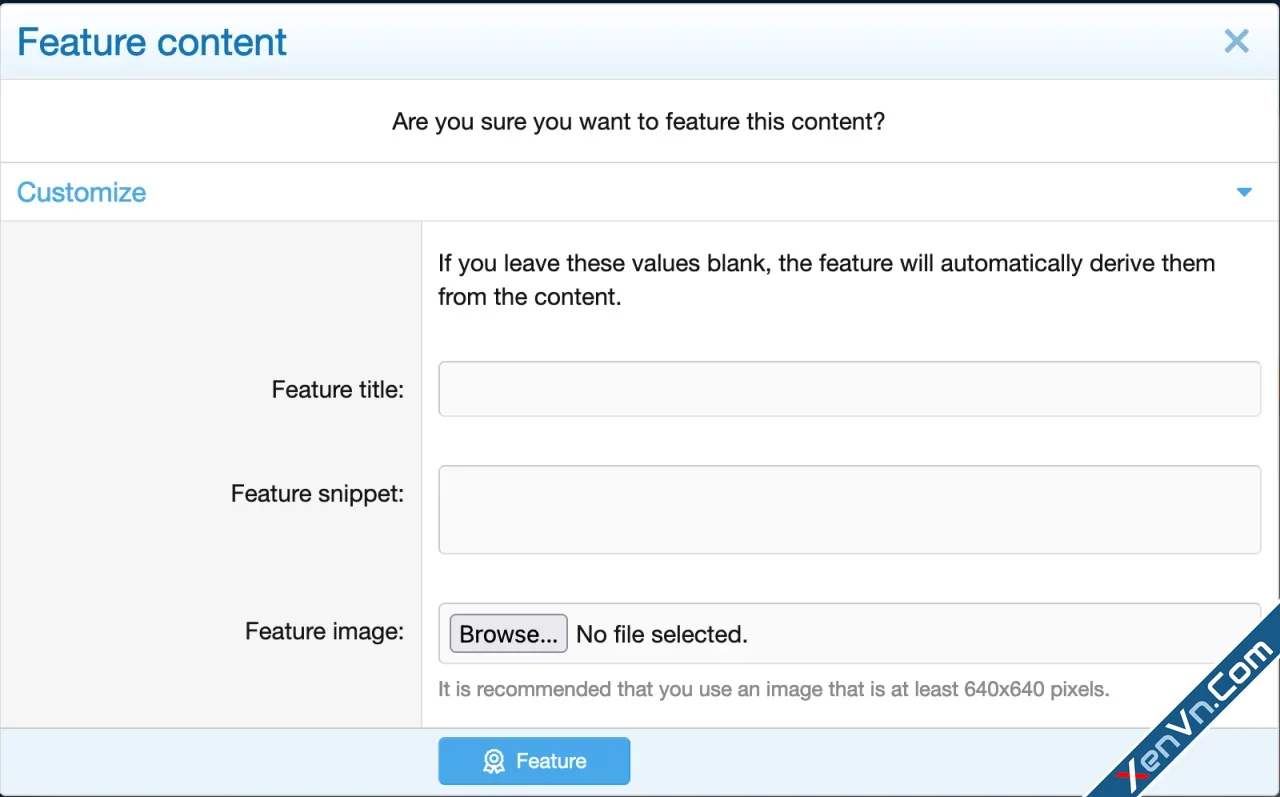
Task: Click the Feature content dialog title
Action: click(151, 41)
